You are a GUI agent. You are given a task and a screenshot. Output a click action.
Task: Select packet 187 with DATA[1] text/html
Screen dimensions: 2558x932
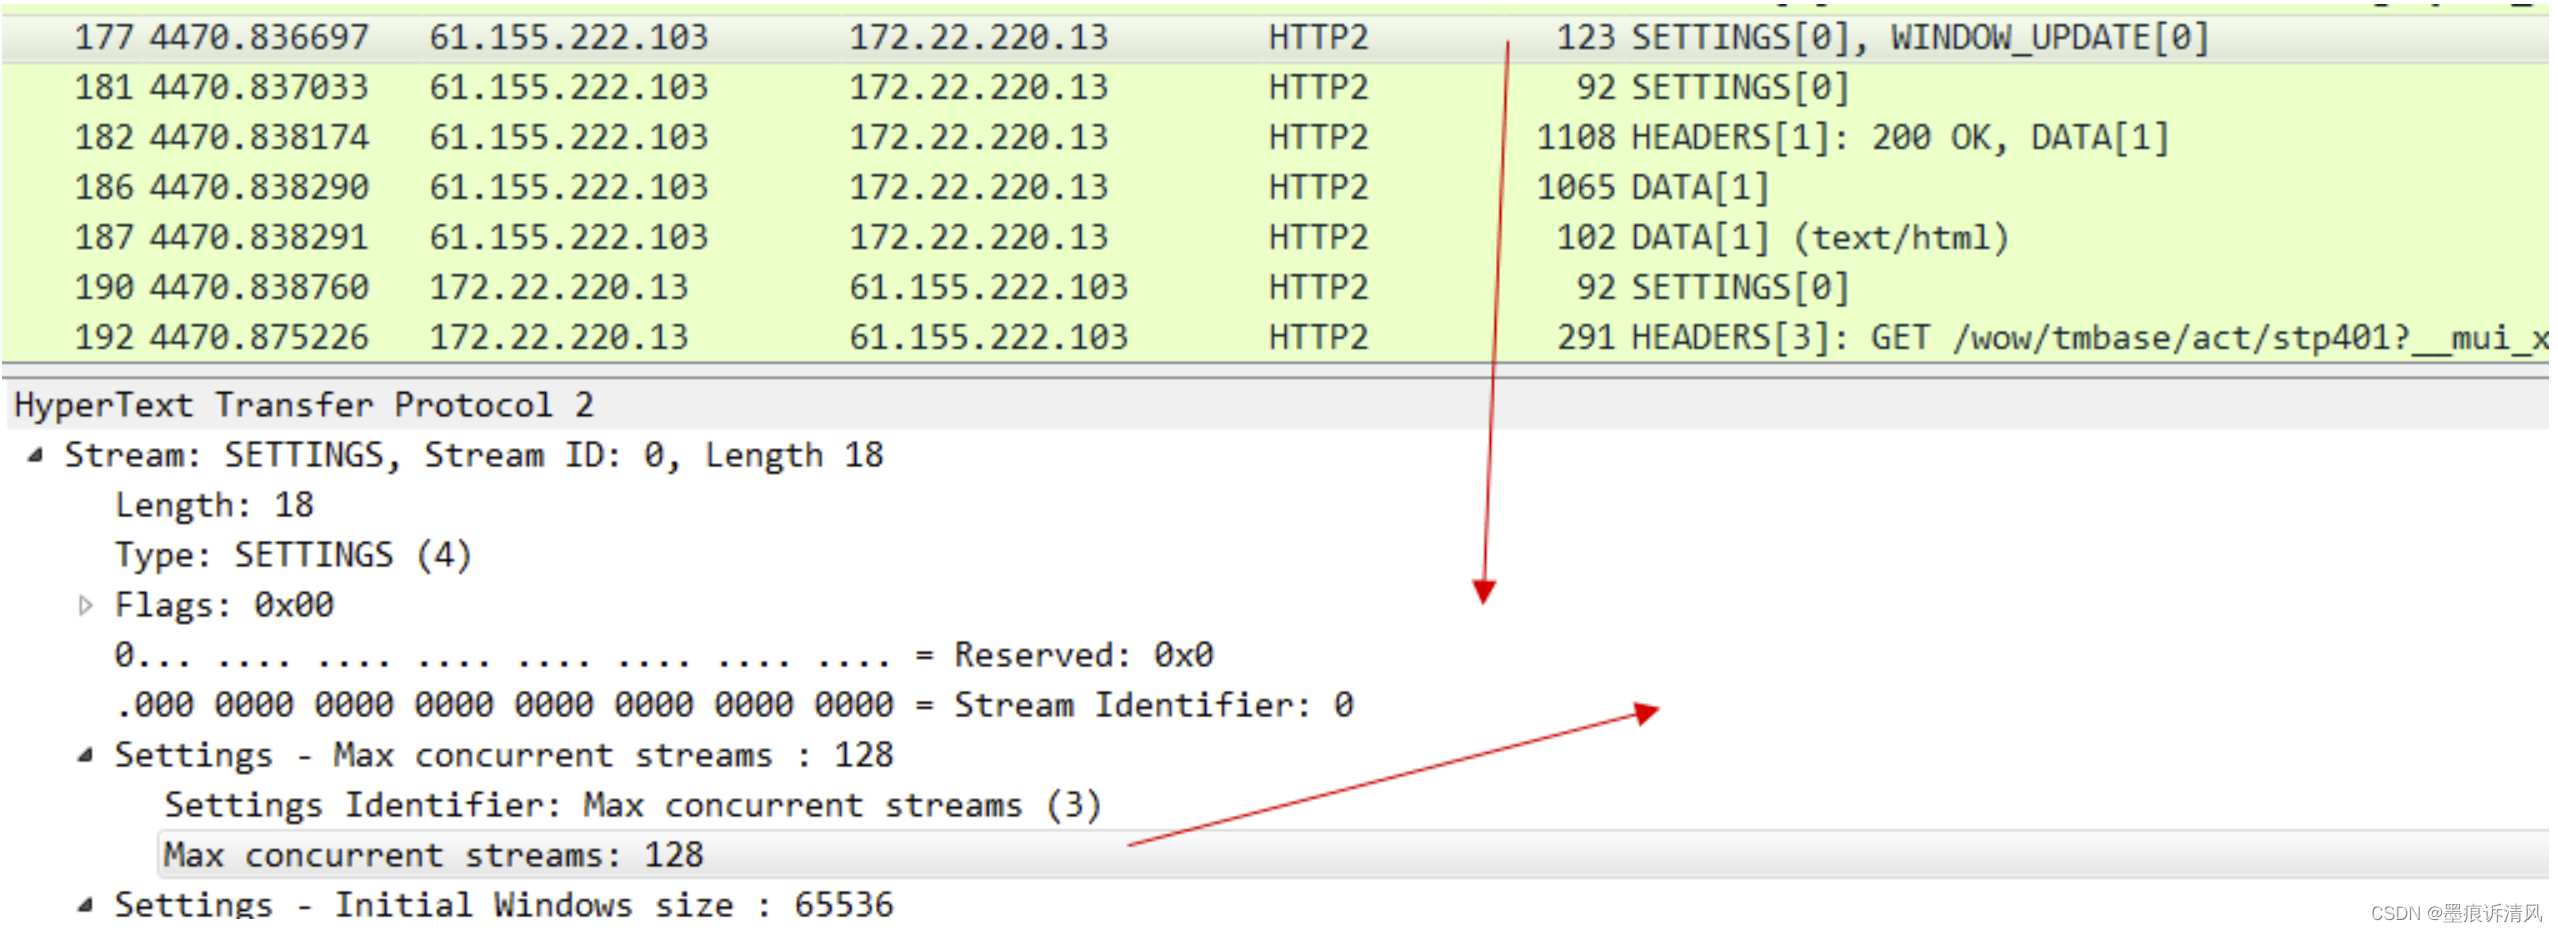pos(800,236)
